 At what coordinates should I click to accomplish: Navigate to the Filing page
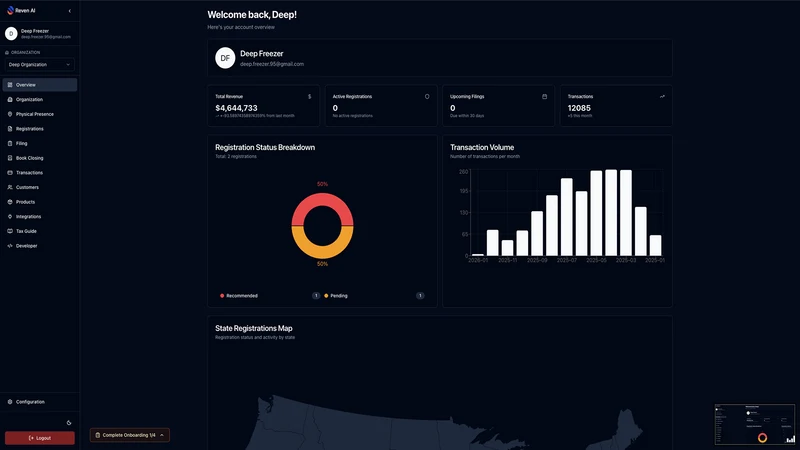[x=40, y=143]
